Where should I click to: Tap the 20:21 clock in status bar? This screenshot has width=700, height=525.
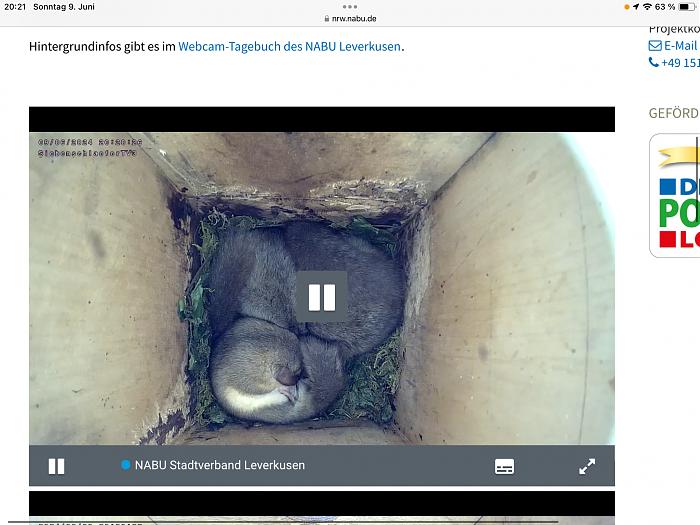tap(15, 7)
